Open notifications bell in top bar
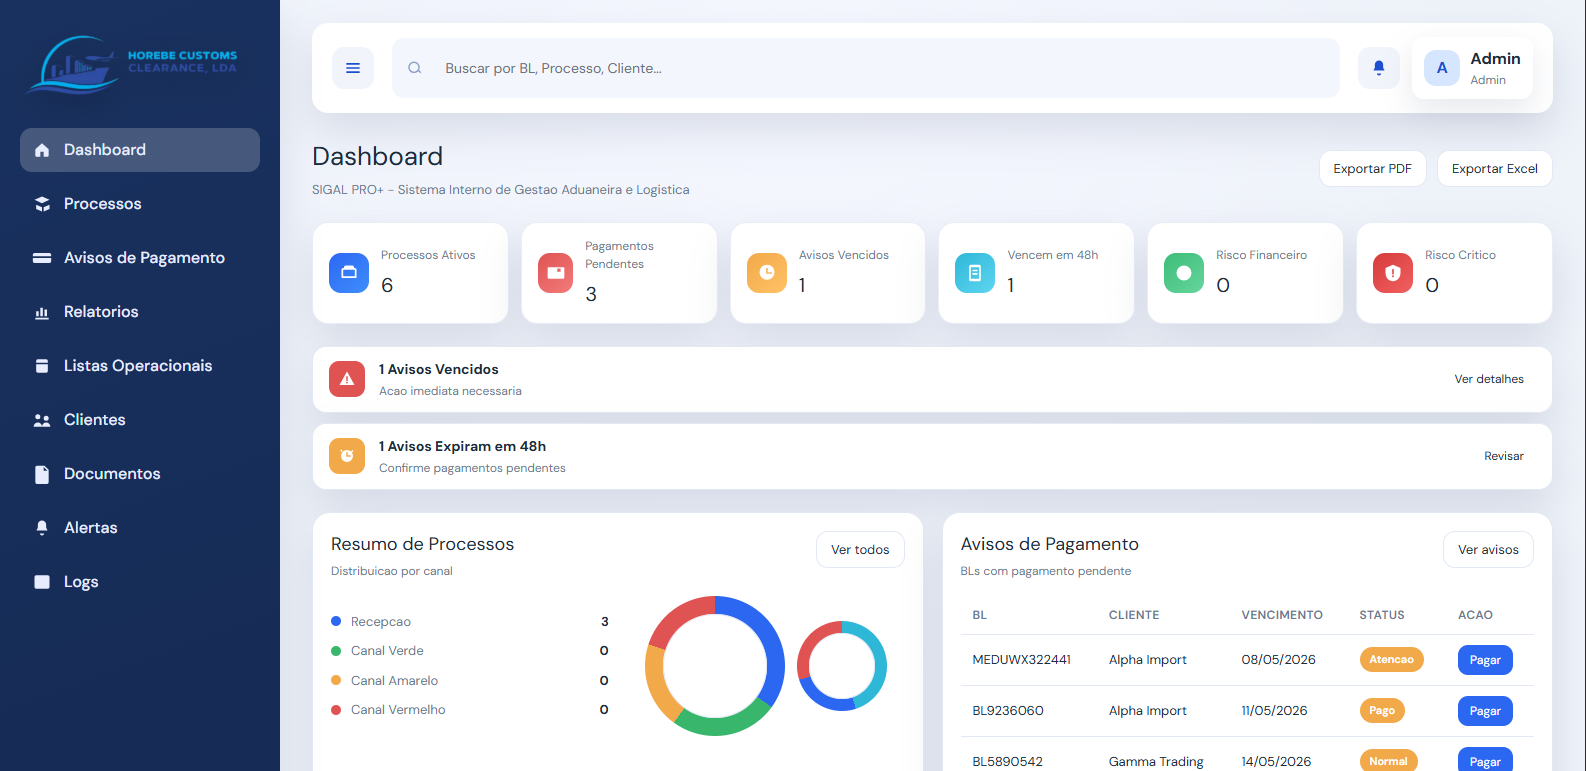Viewport: 1586px width, 771px height. (1379, 68)
